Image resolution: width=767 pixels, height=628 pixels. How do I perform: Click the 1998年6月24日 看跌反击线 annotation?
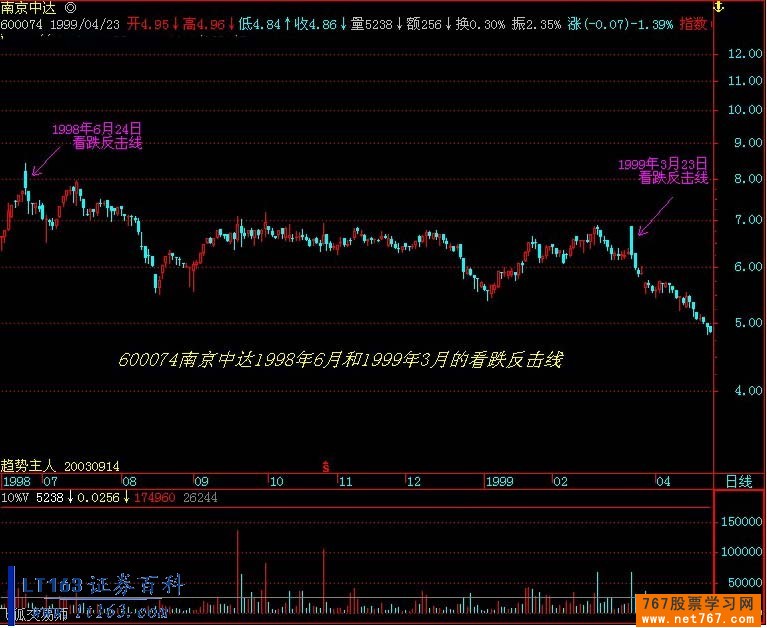click(x=97, y=136)
